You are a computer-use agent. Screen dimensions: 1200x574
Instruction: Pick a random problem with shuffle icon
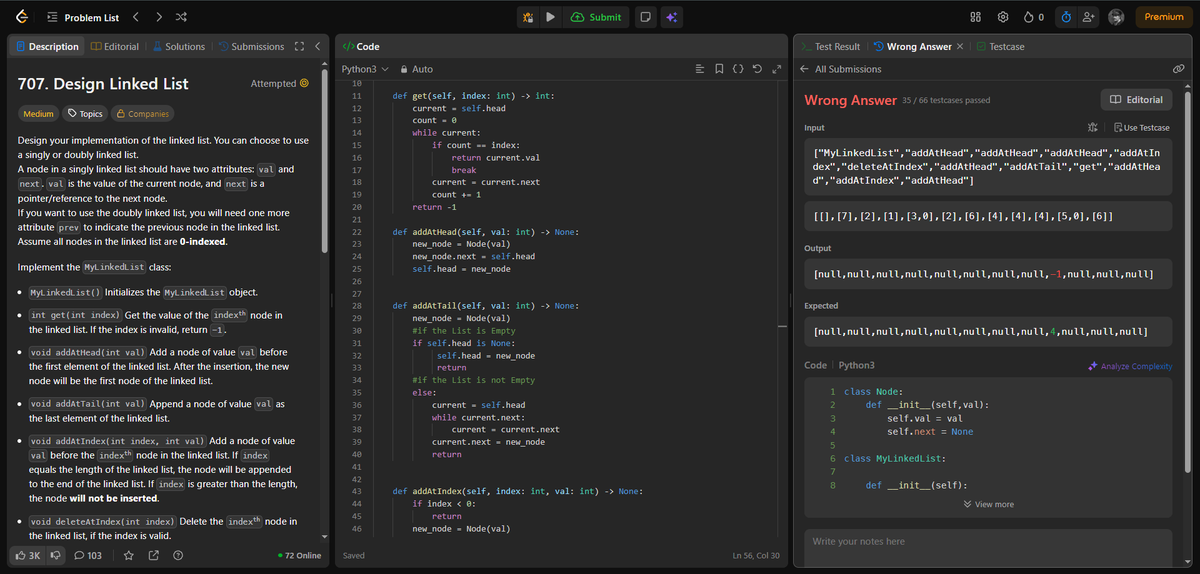point(180,17)
